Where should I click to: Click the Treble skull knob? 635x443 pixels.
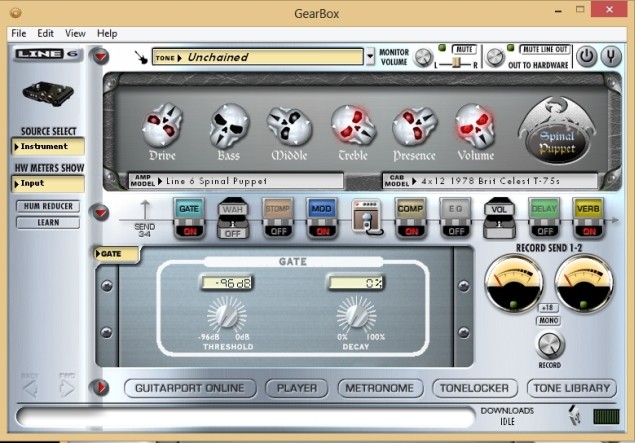point(353,126)
